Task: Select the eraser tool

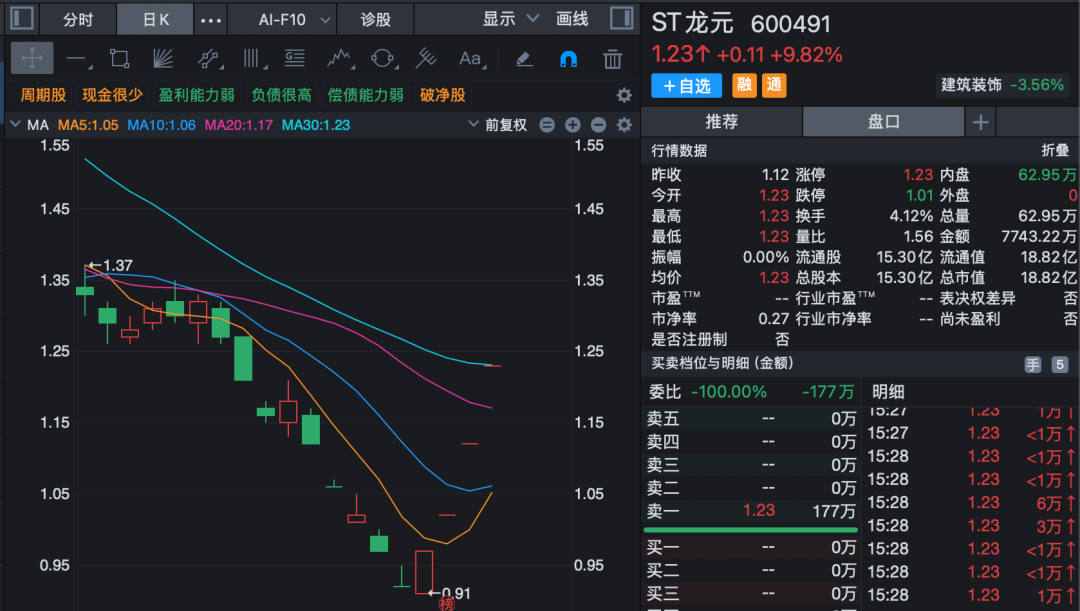Action: 524,59
